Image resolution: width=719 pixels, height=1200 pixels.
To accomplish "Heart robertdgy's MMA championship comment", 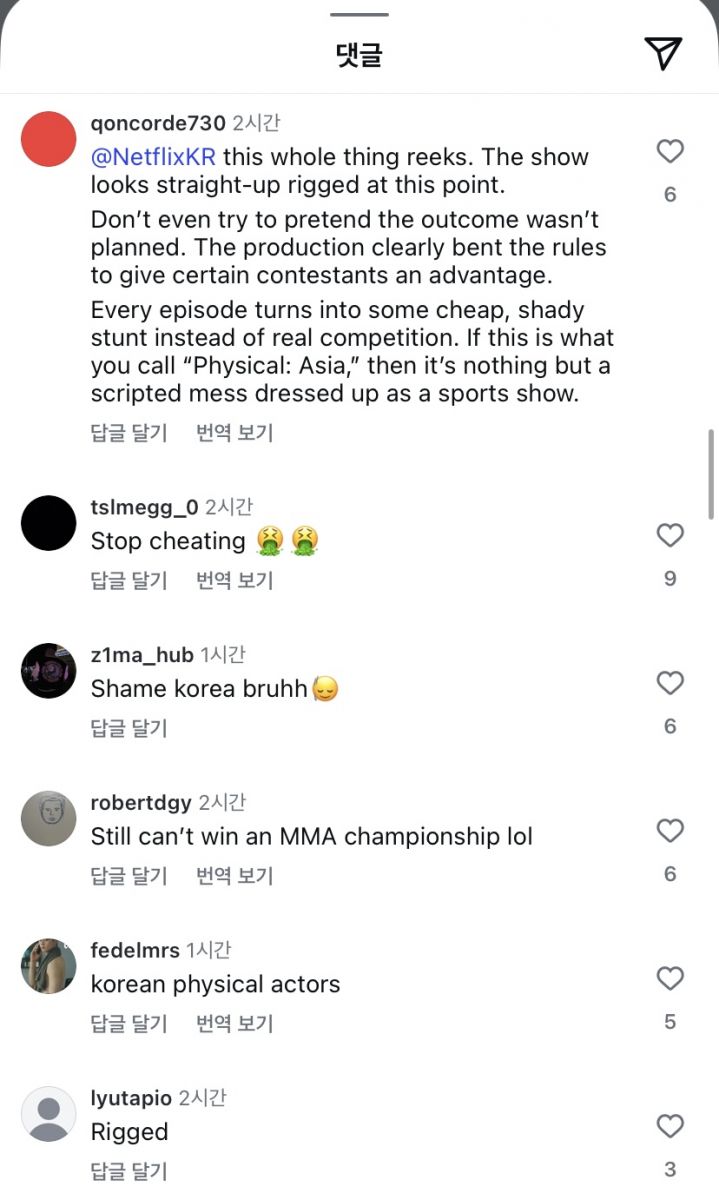I will tap(670, 831).
